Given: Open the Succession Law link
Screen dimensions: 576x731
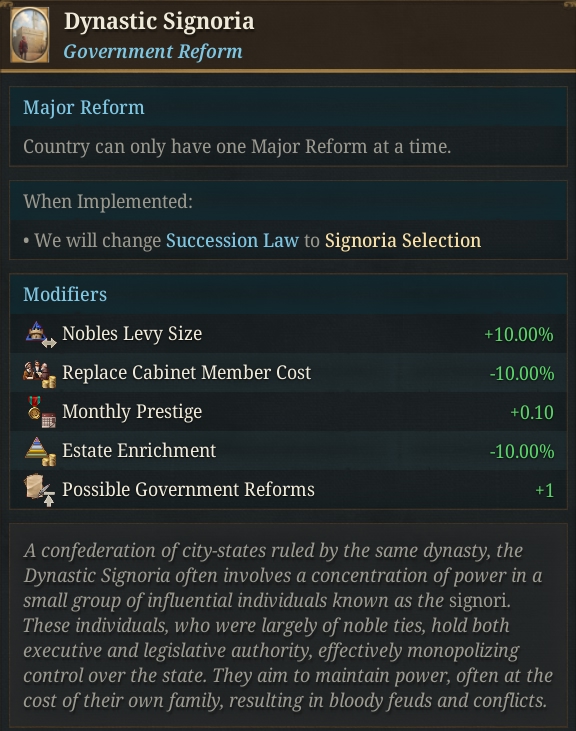Looking at the screenshot, I should (232, 241).
